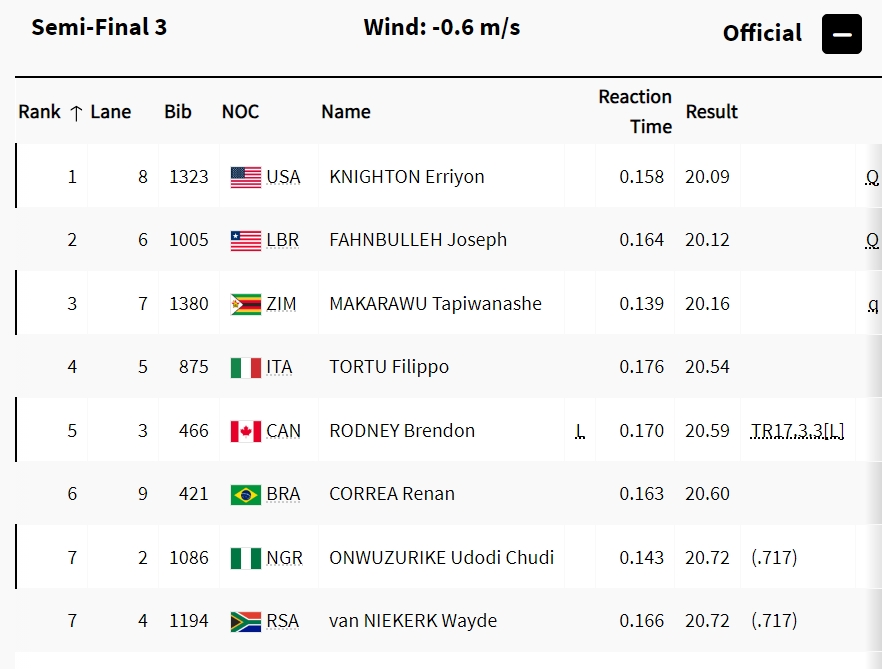Click the Liberia flag icon
Image resolution: width=882 pixels, height=669 pixels.
[245, 241]
